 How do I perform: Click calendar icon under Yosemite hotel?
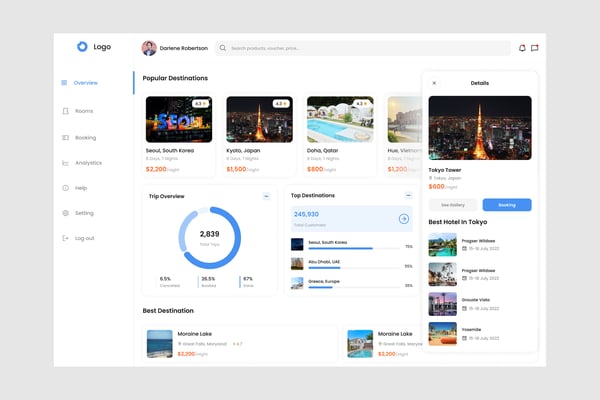[464, 338]
